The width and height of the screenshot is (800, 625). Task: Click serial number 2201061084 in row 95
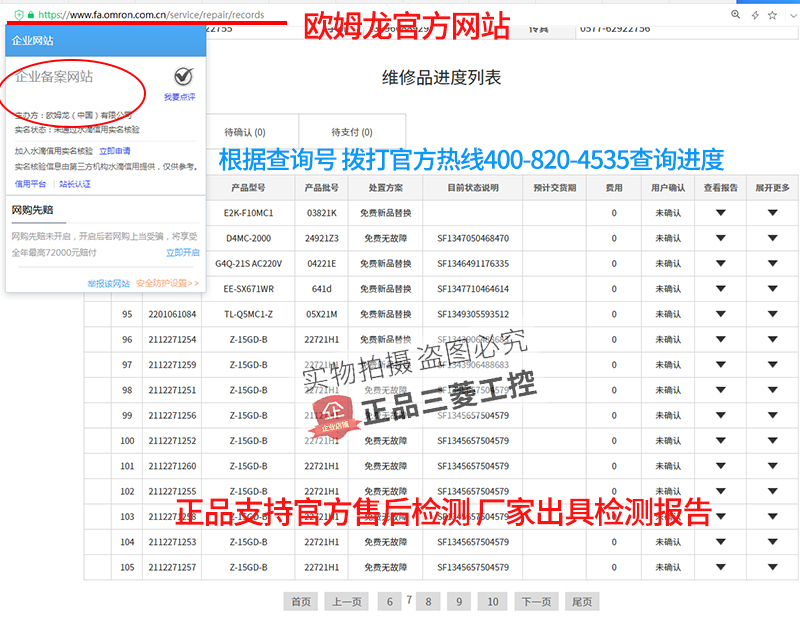pos(172,314)
